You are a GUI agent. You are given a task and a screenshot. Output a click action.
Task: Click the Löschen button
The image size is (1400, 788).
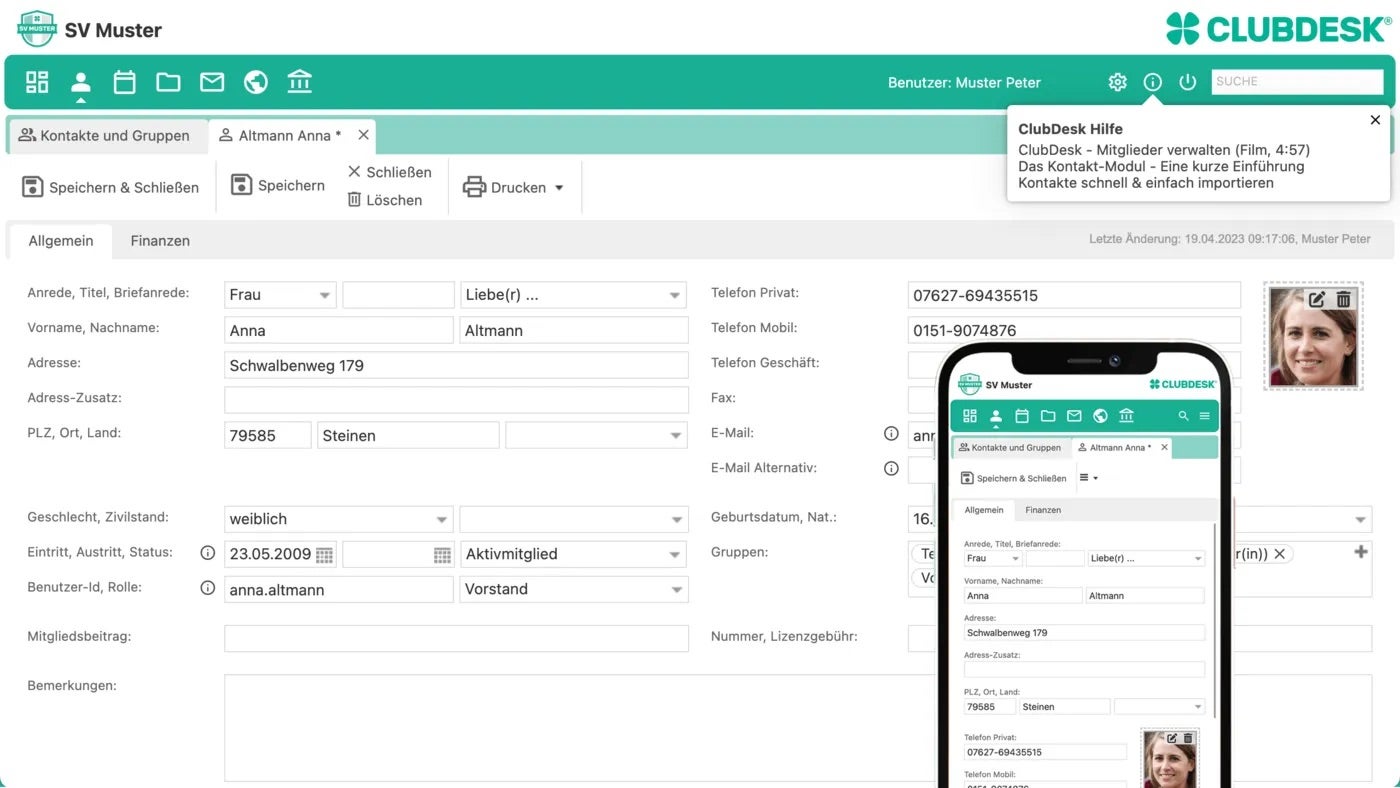click(385, 200)
